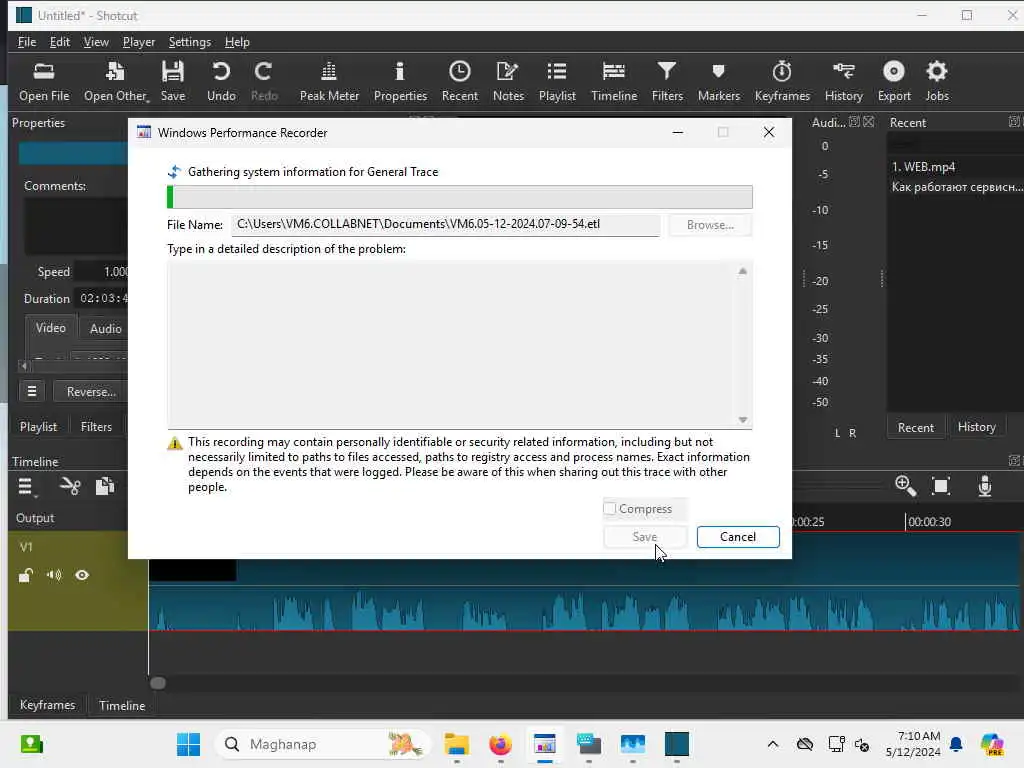
Task: Open the timeline hamburger menu
Action: (26, 487)
